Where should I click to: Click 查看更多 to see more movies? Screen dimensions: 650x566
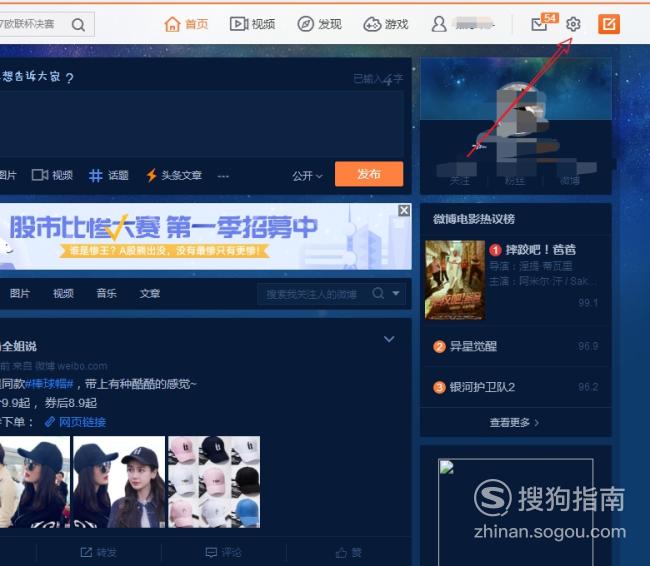point(514,423)
